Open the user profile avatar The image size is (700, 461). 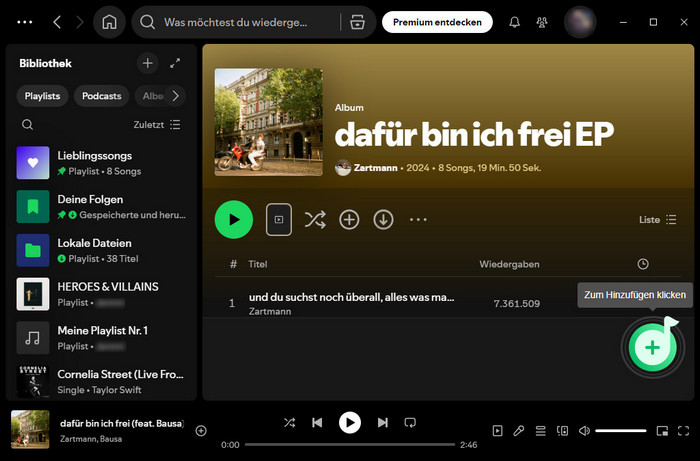(580, 22)
